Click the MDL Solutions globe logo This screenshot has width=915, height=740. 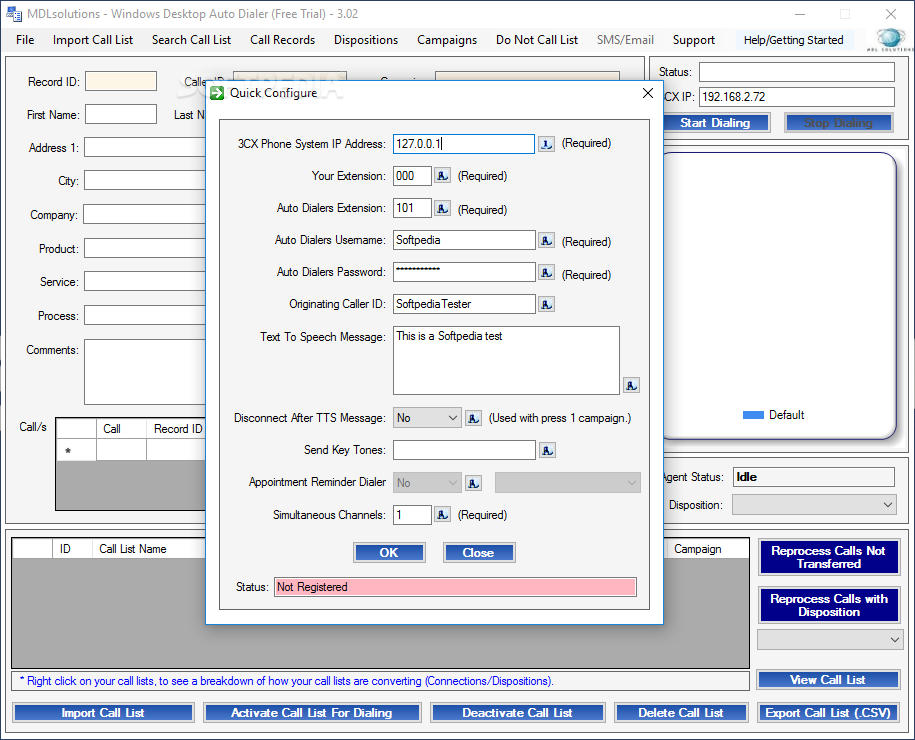pyautogui.click(x=889, y=39)
